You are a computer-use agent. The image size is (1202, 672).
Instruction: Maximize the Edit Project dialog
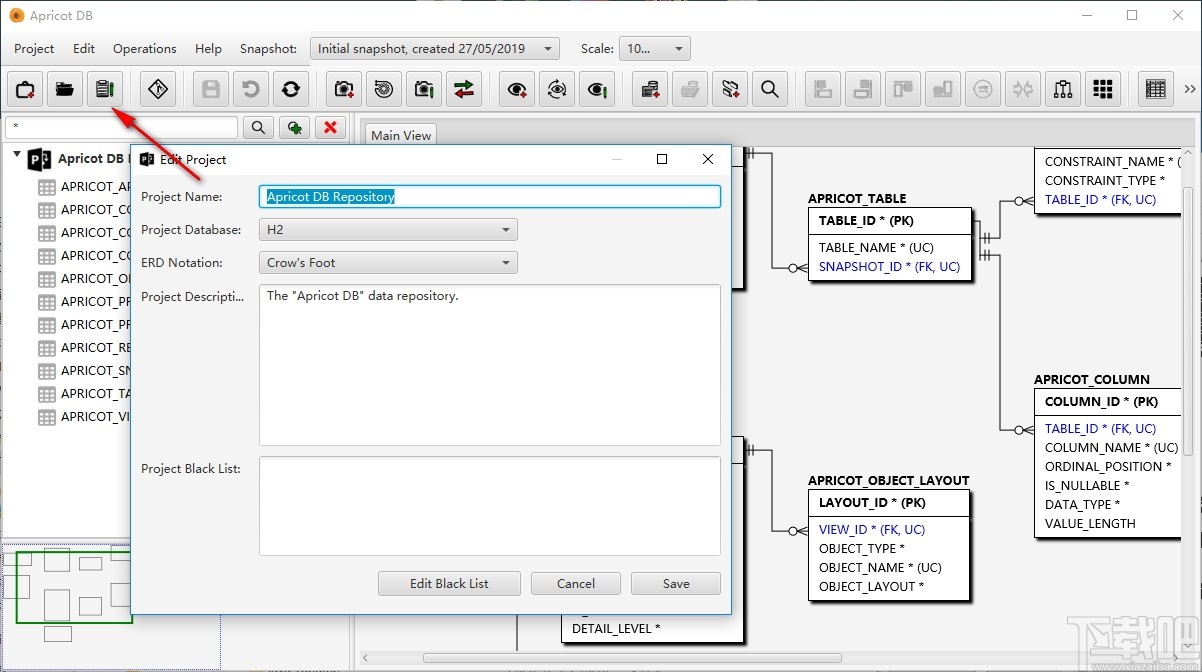[x=662, y=159]
